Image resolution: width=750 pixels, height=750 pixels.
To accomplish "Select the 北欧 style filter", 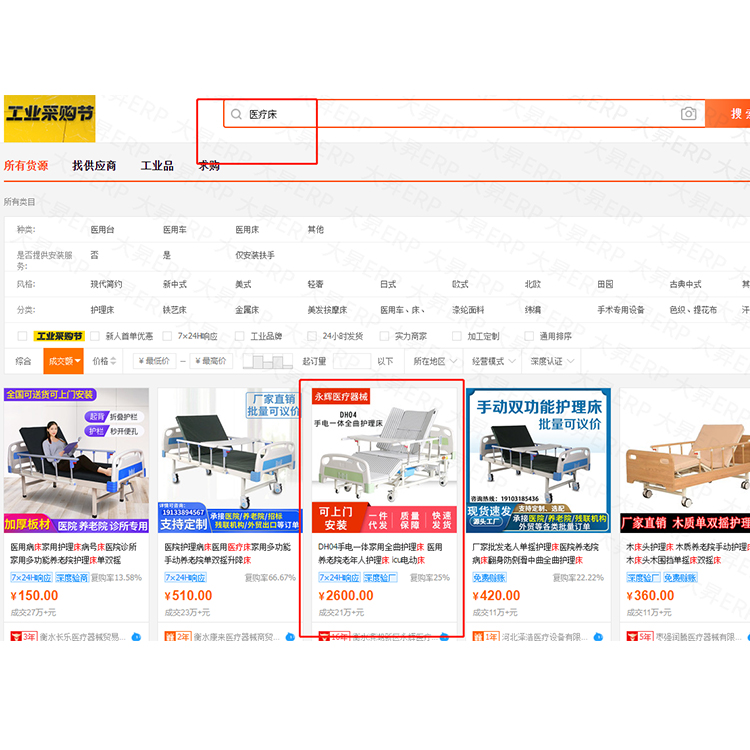I will click(x=532, y=284).
